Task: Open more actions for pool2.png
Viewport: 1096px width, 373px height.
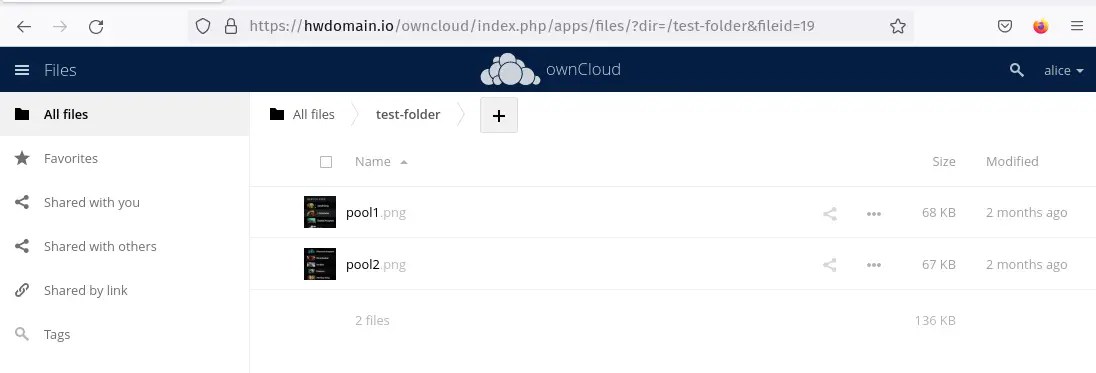Action: click(x=874, y=265)
